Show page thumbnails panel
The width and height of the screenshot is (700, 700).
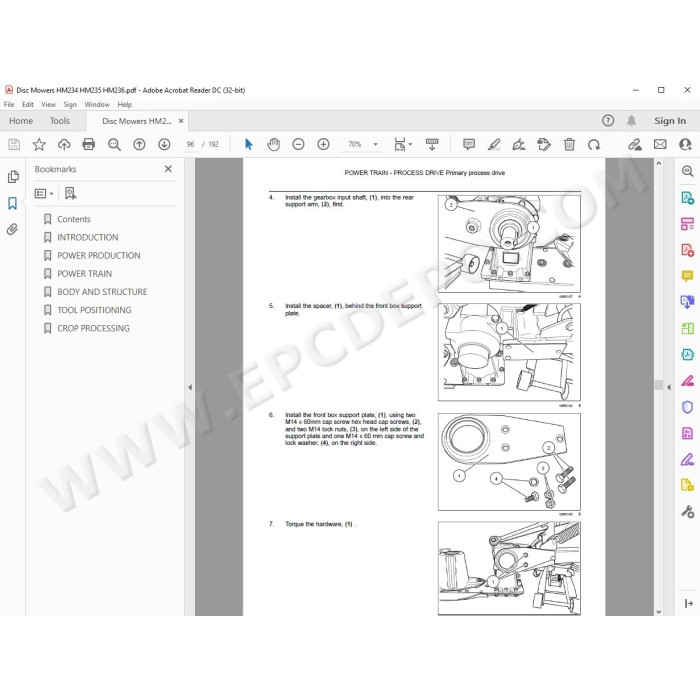point(13,177)
